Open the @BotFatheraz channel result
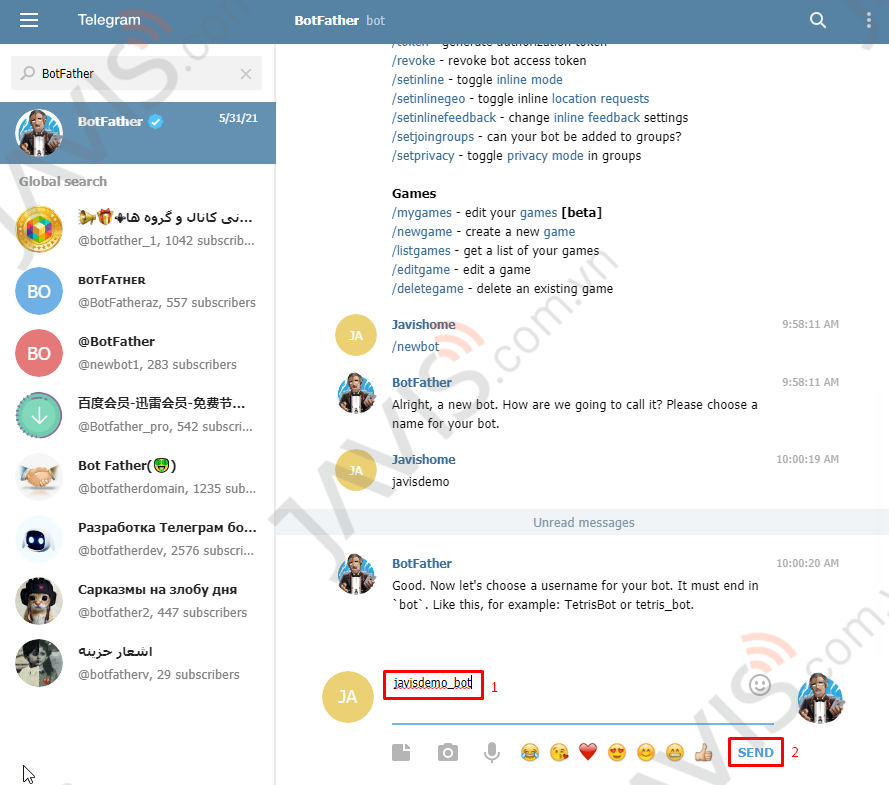Screen dimensions: 889x785 tap(138, 291)
